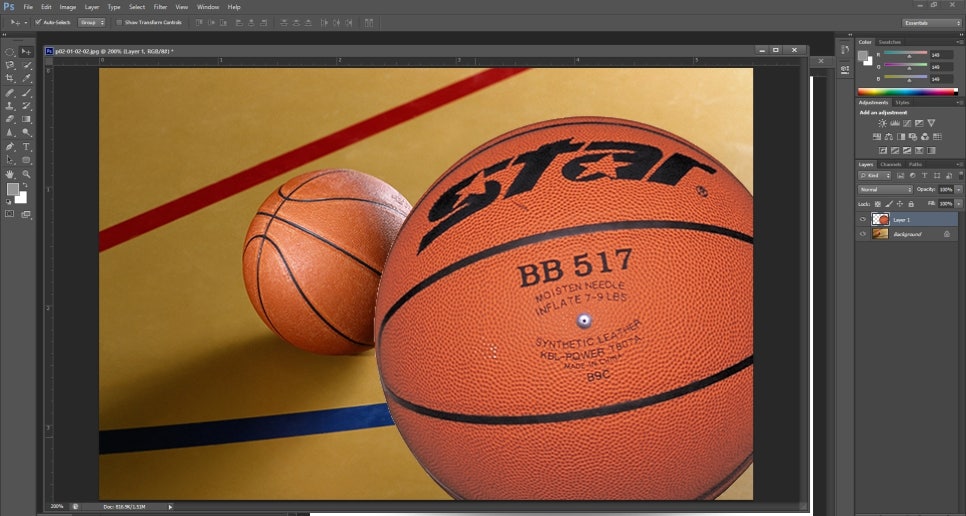Viewport: 966px width, 516px height.
Task: Select the Eraser tool
Action: click(10, 119)
